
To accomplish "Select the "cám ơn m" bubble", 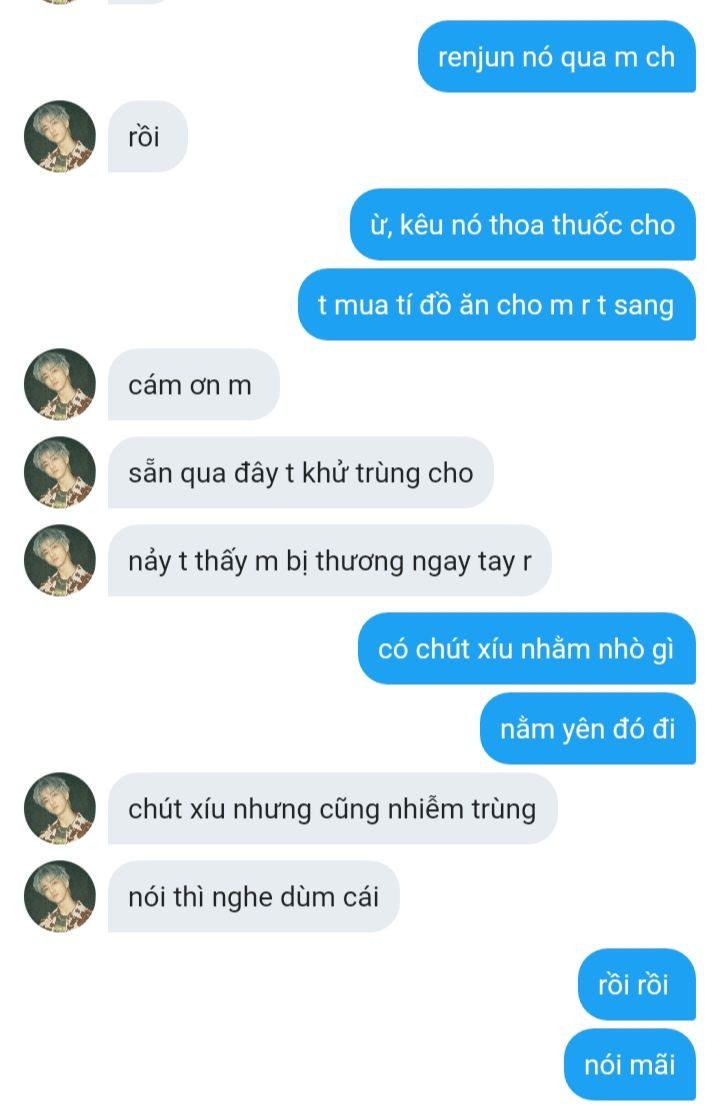I will (193, 384).
